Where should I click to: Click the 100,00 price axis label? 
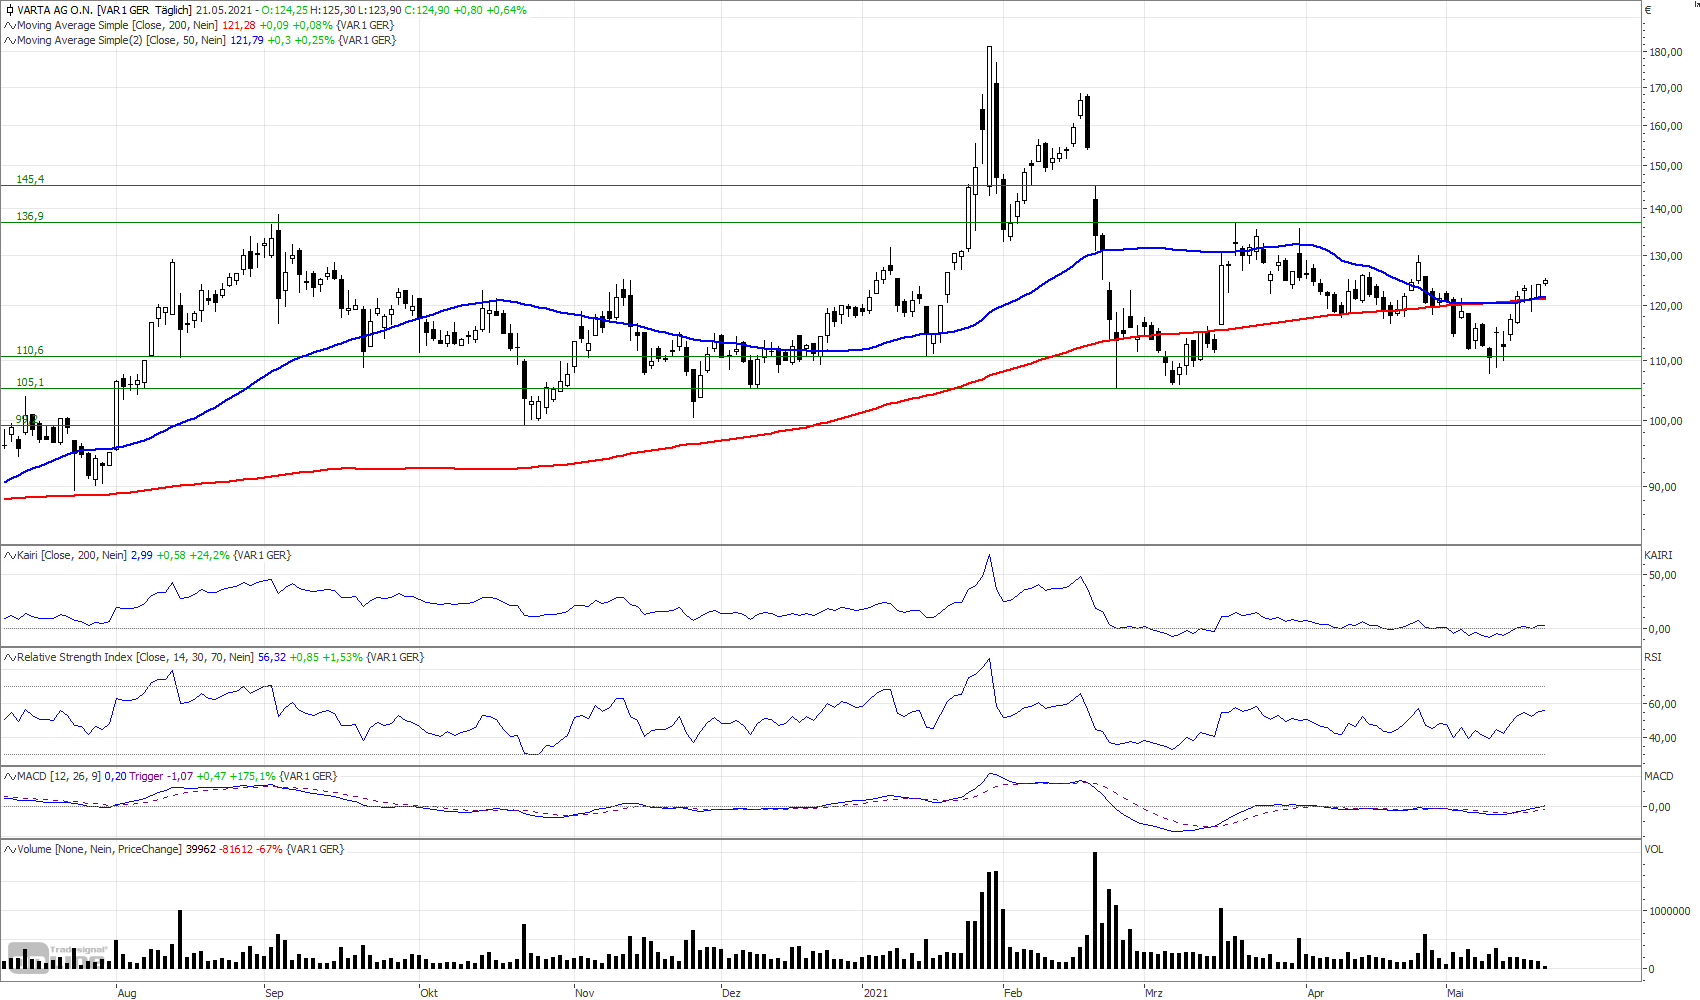[x=1666, y=421]
